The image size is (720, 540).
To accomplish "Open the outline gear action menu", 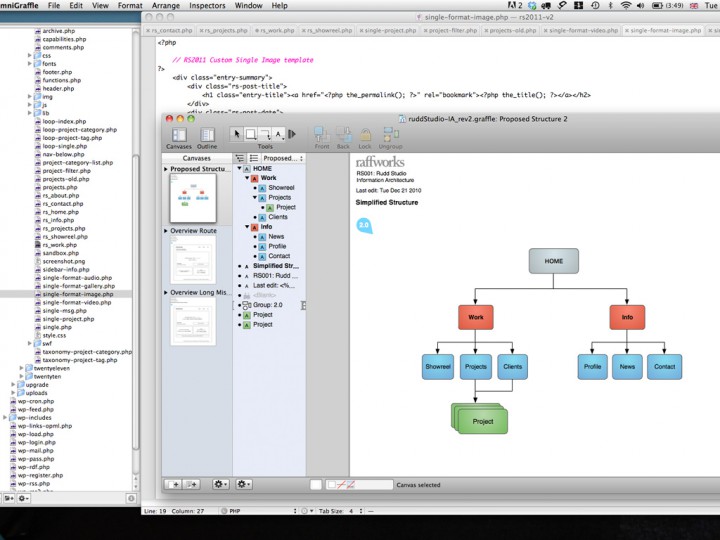I will pos(243,484).
